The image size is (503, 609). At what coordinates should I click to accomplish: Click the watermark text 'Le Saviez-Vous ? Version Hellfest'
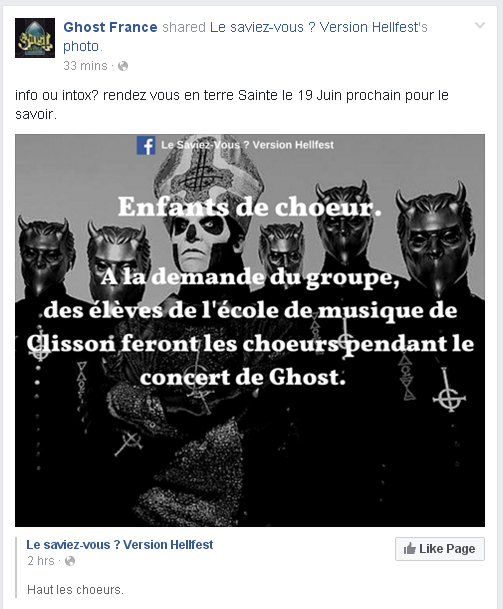[x=247, y=145]
